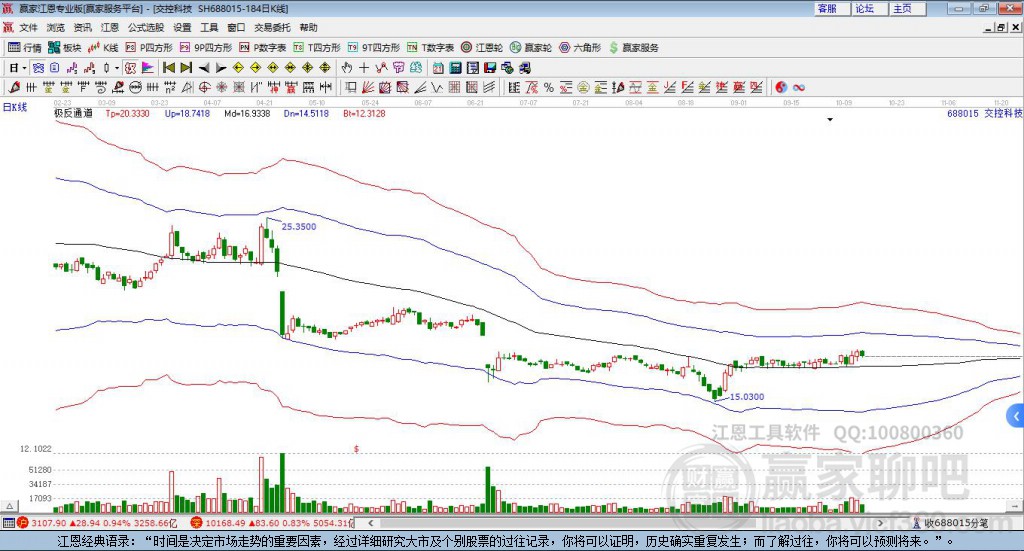
Task: Switch to the K线 chart view
Action: coord(103,48)
